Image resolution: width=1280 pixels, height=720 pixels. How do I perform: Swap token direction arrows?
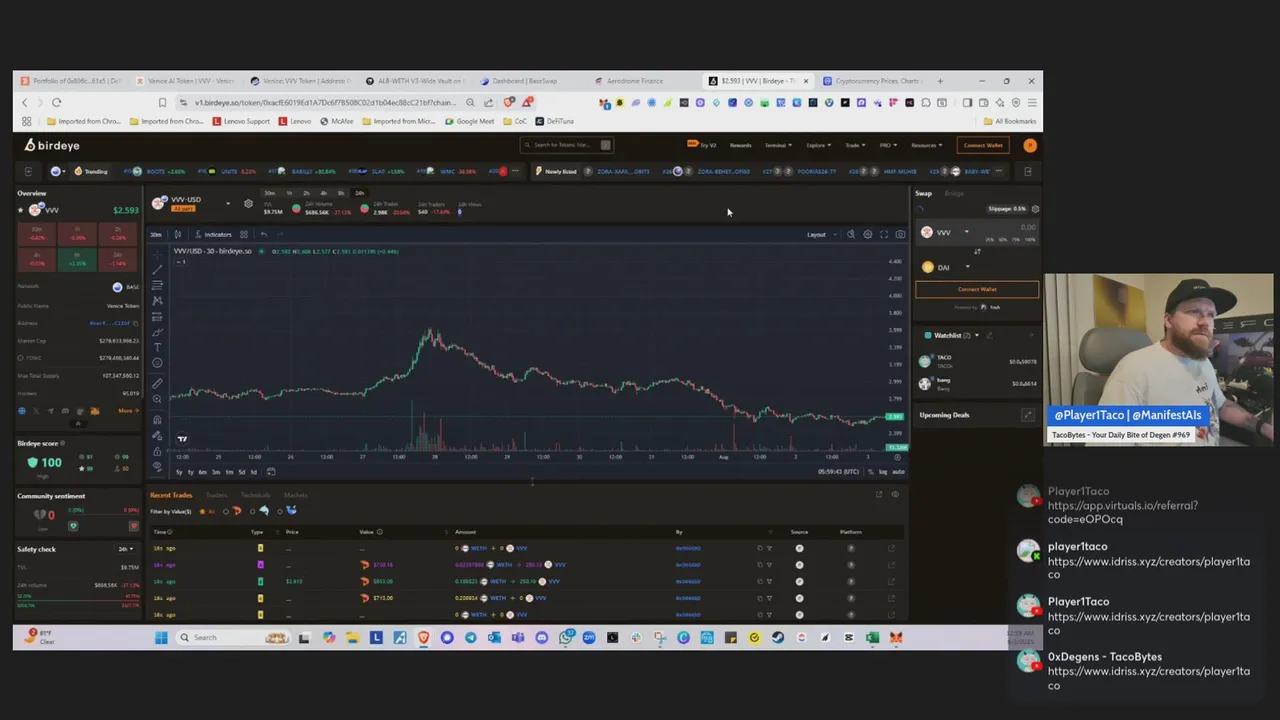[977, 252]
